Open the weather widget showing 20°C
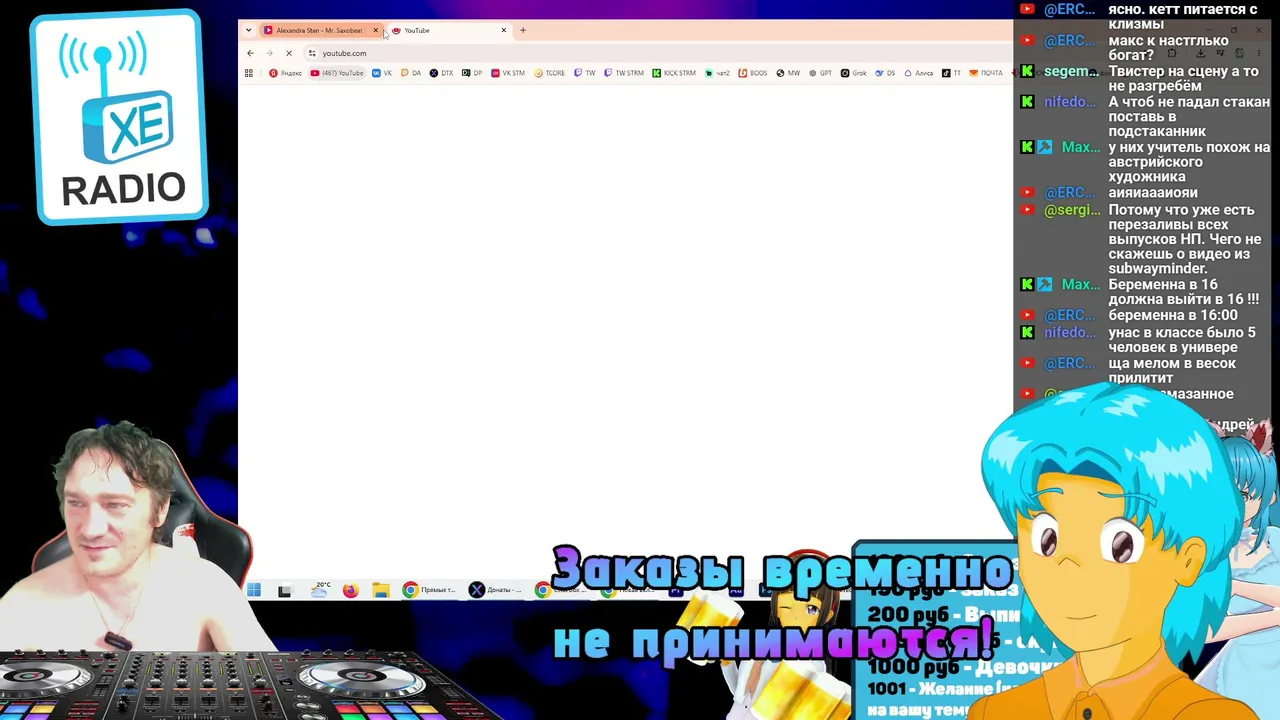The width and height of the screenshot is (1280, 720). coord(321,590)
